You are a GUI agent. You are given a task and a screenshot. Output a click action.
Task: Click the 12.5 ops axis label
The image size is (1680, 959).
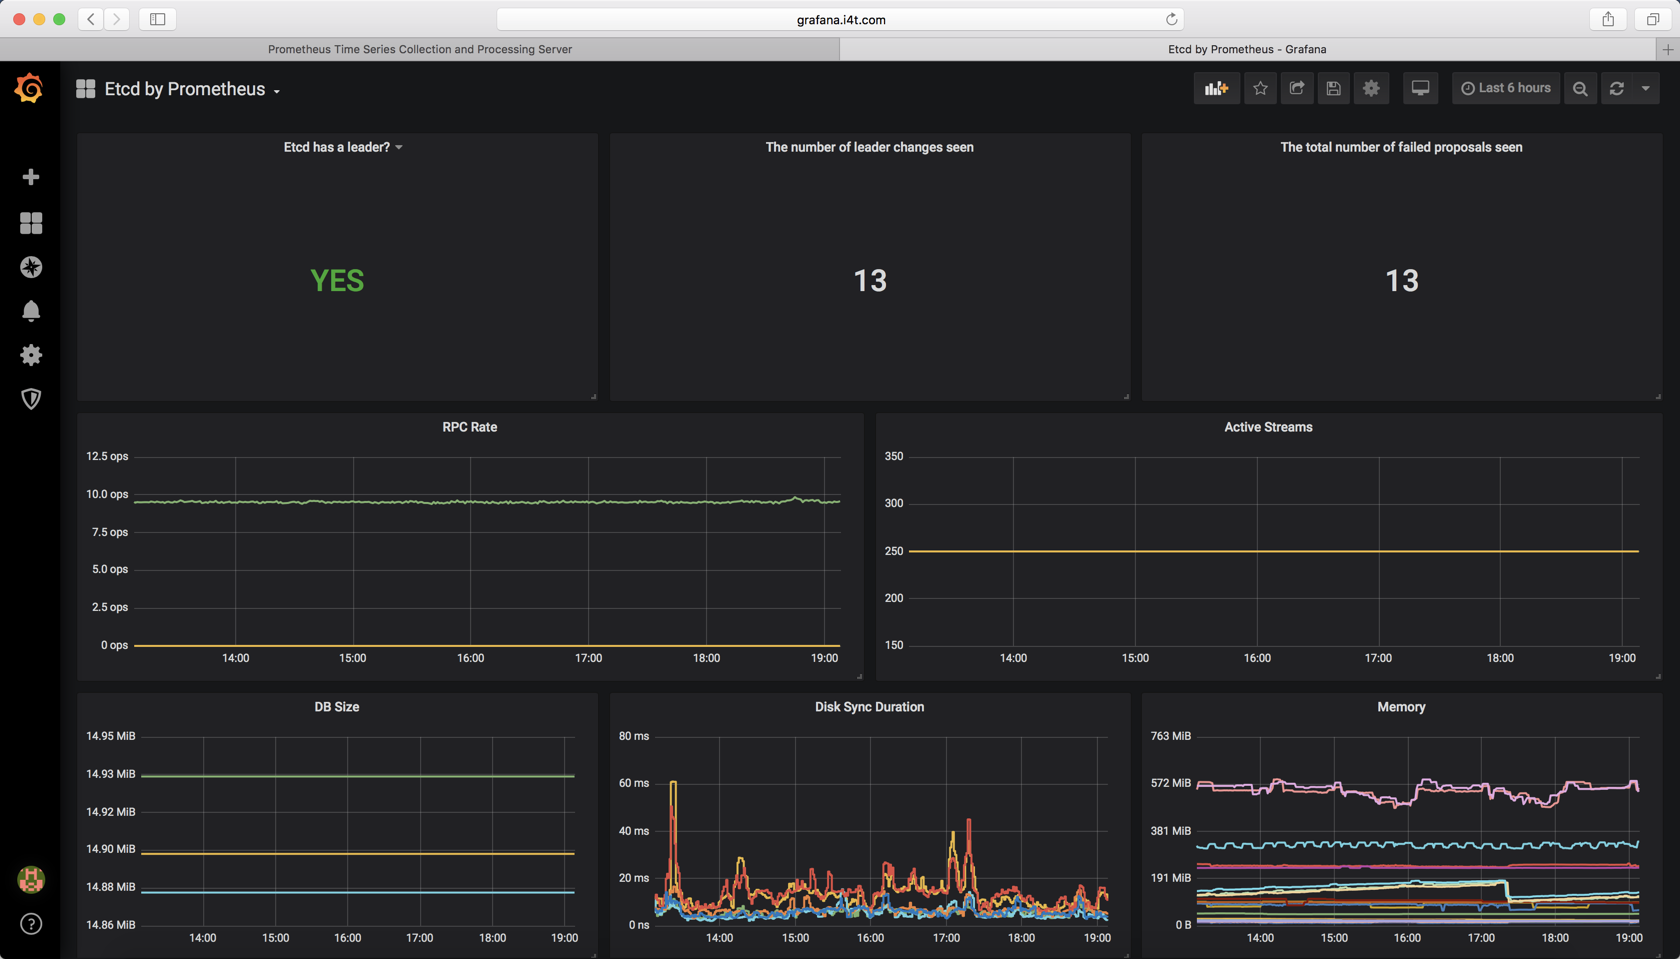[x=107, y=456]
